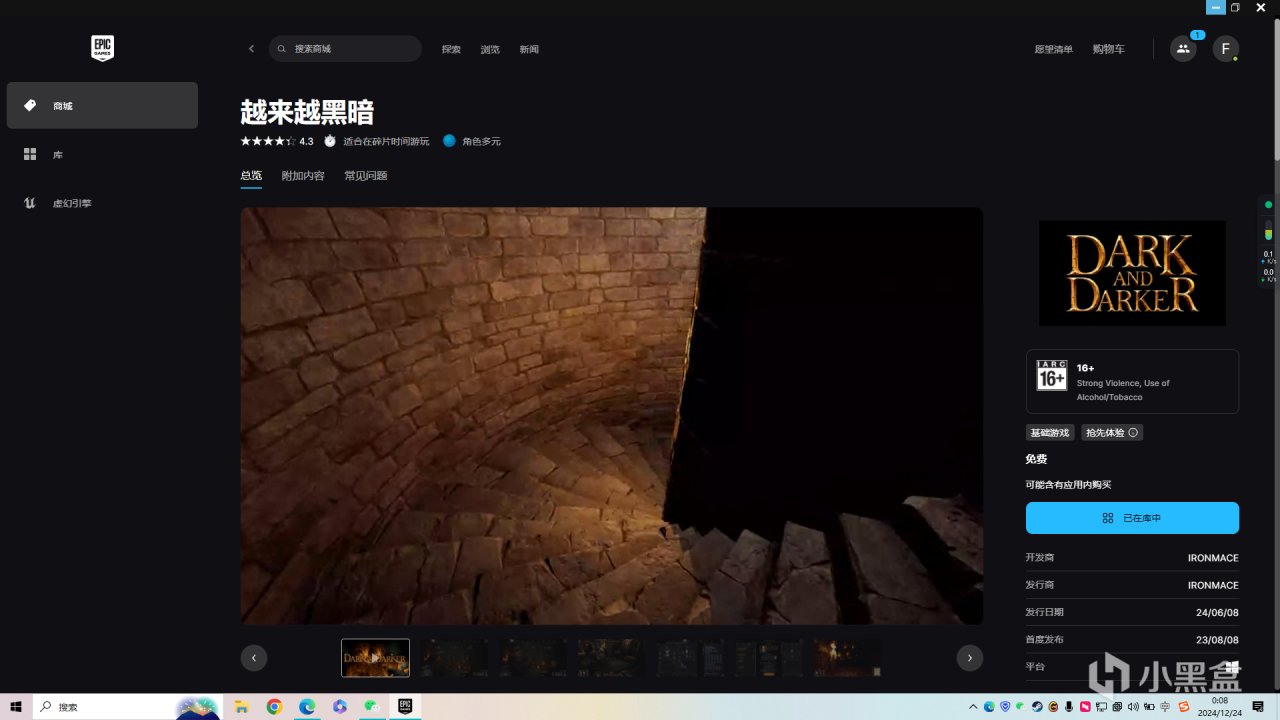
Task: Open the 商城 store section in the sidebar
Action: pos(102,105)
